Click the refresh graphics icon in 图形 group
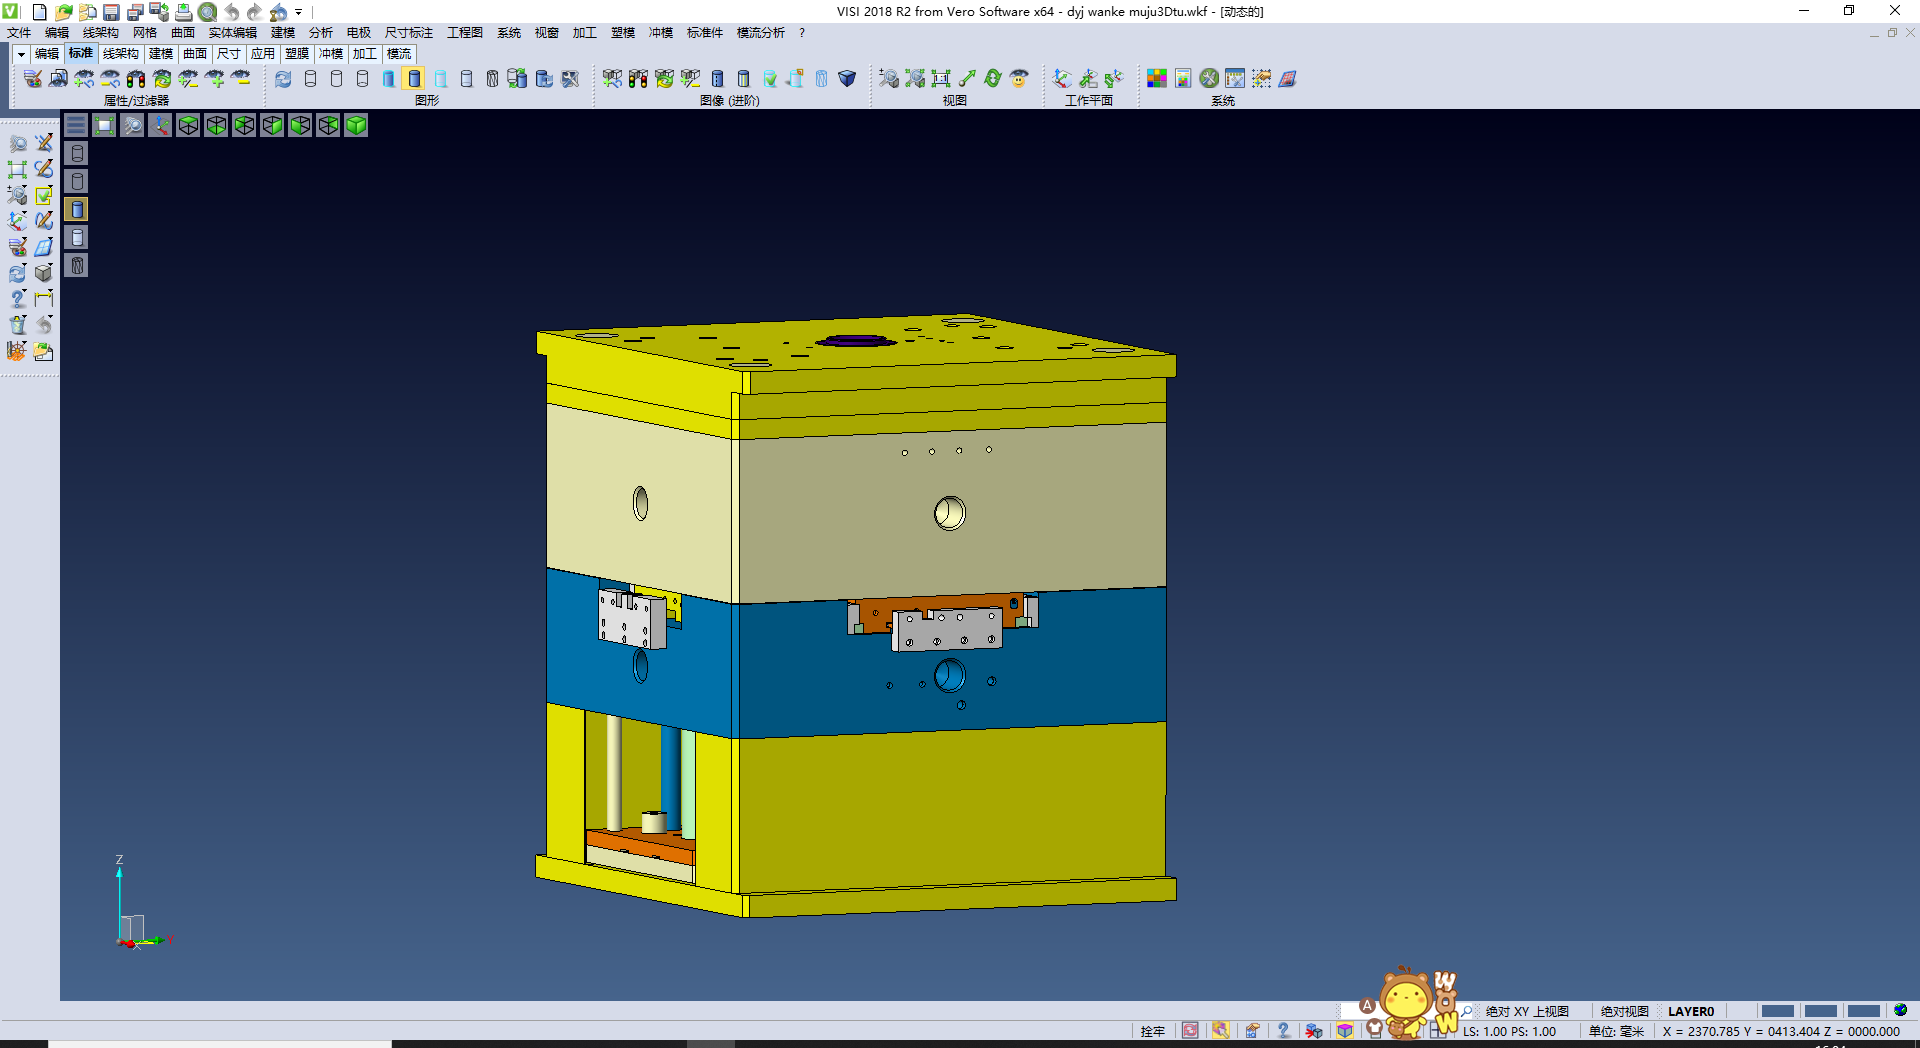The image size is (1920, 1048). (283, 79)
